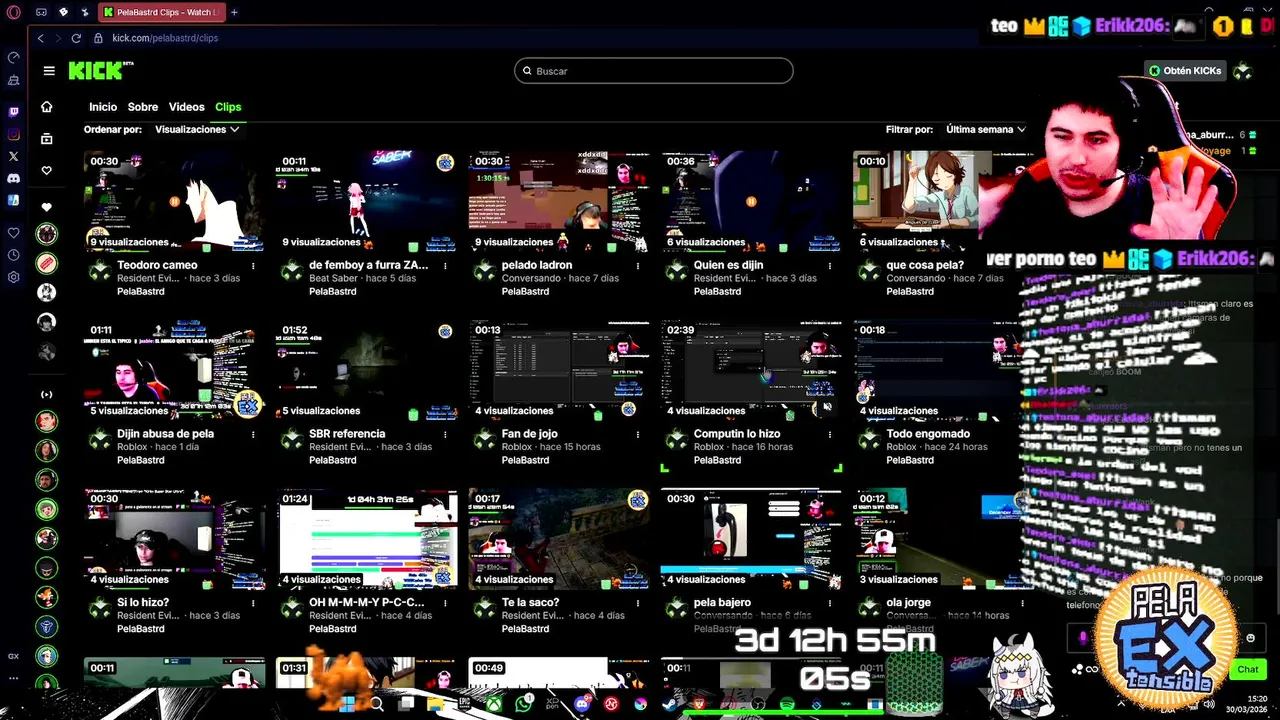Click the GX label in Opera sidebar
This screenshot has height=720, width=1280.
(13, 656)
